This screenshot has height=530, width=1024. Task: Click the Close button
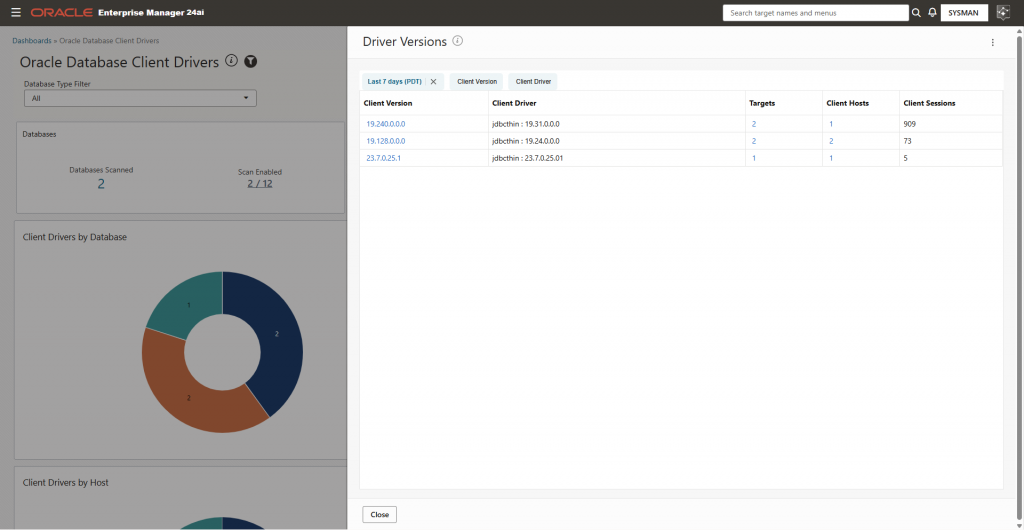point(379,514)
